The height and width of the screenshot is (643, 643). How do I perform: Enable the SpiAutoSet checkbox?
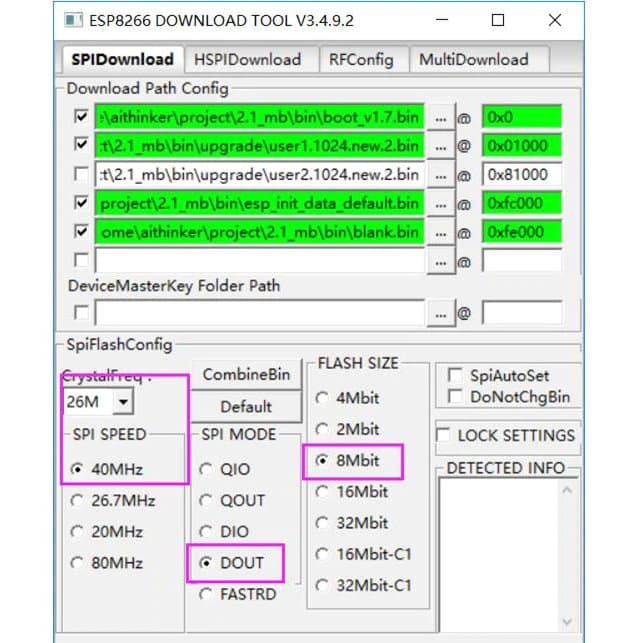coord(455,375)
